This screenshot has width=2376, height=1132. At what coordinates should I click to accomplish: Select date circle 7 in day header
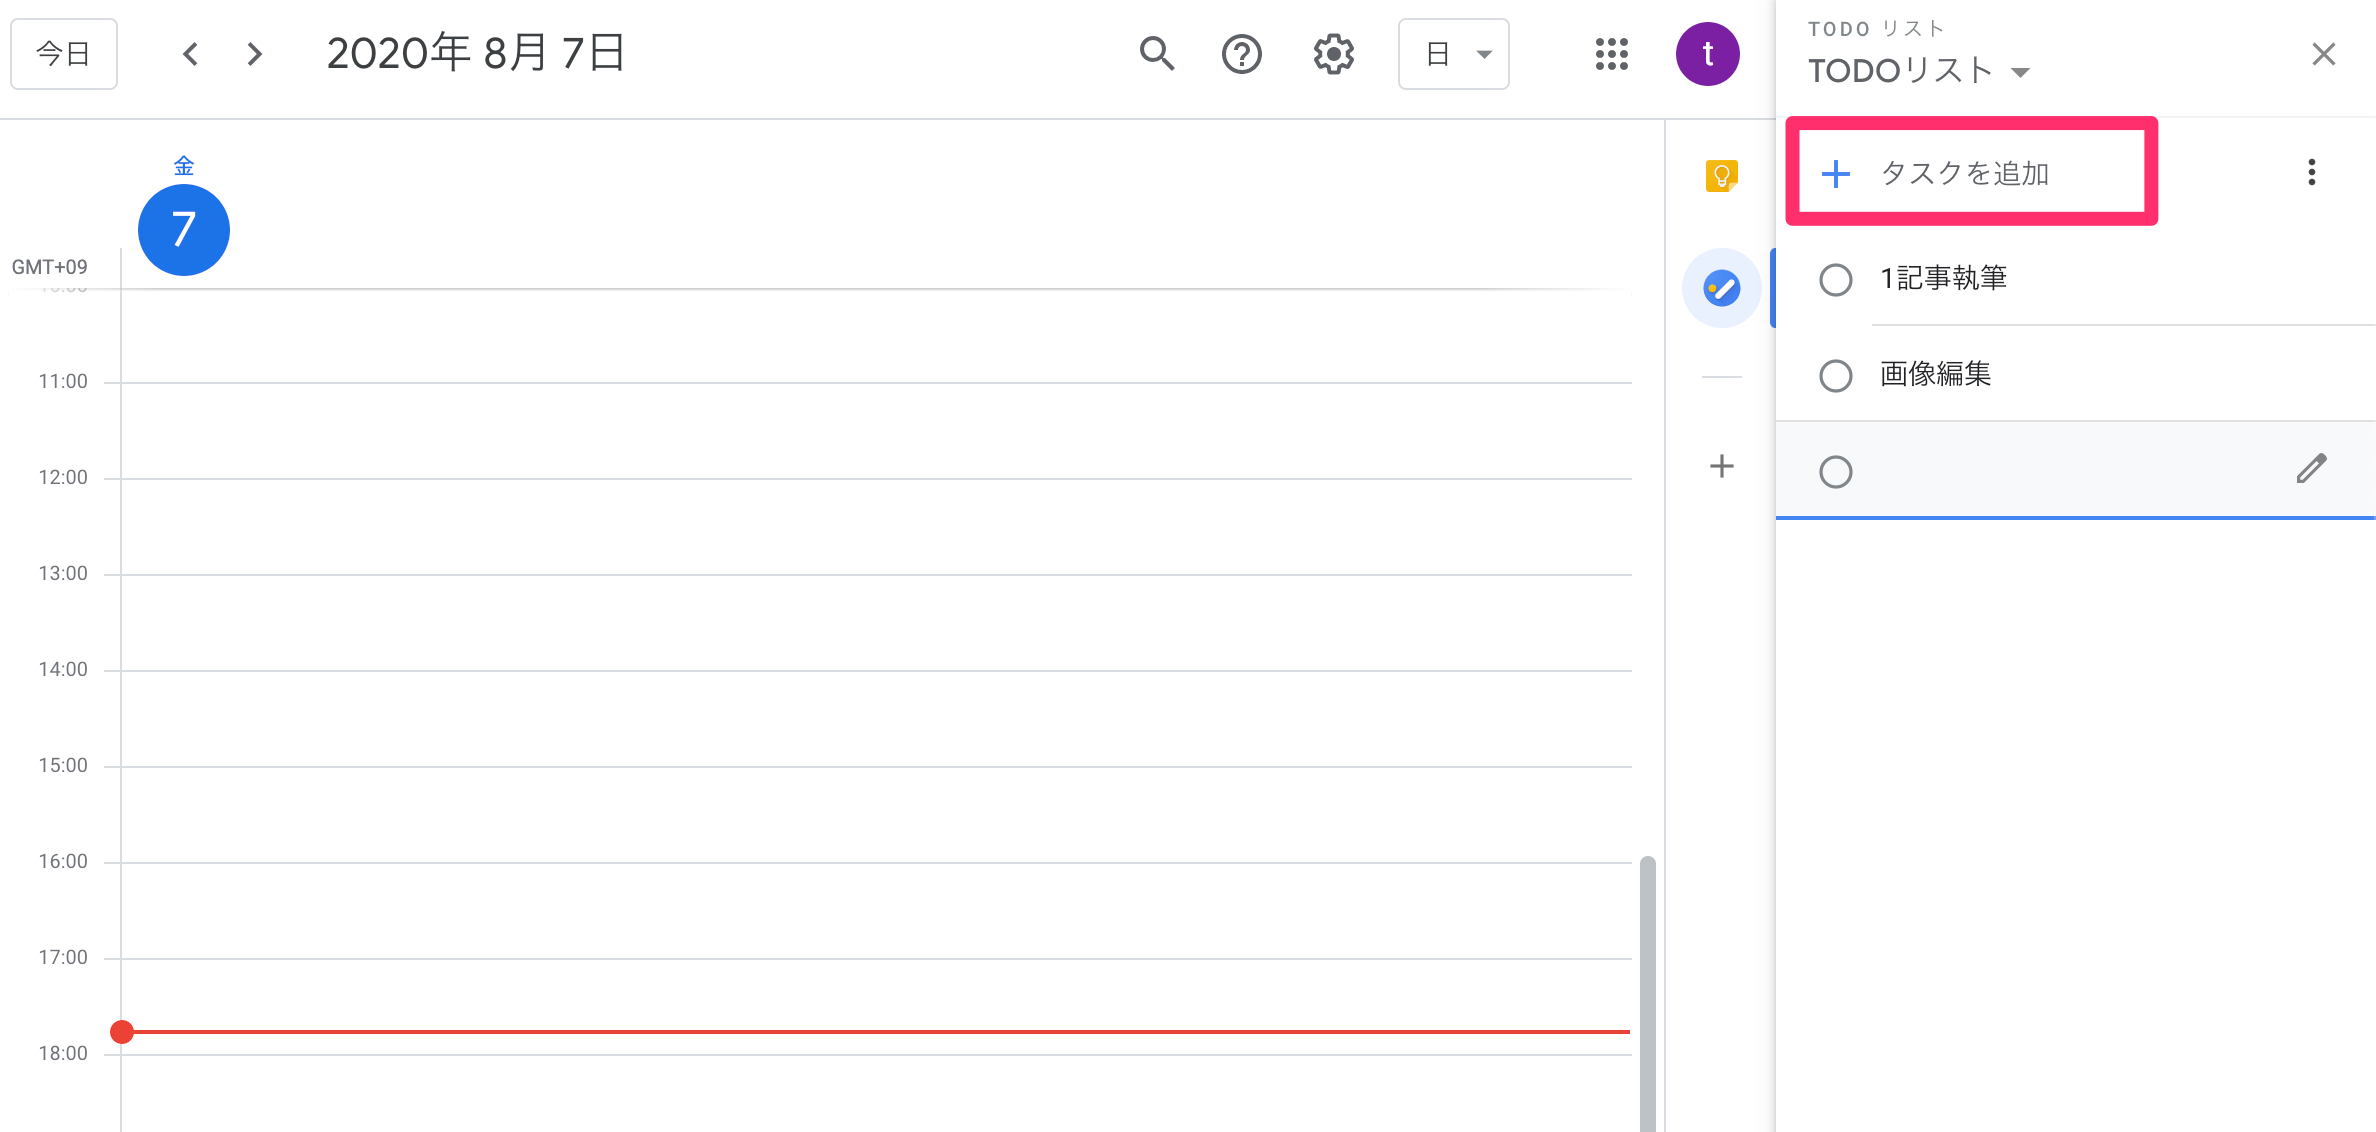point(184,230)
